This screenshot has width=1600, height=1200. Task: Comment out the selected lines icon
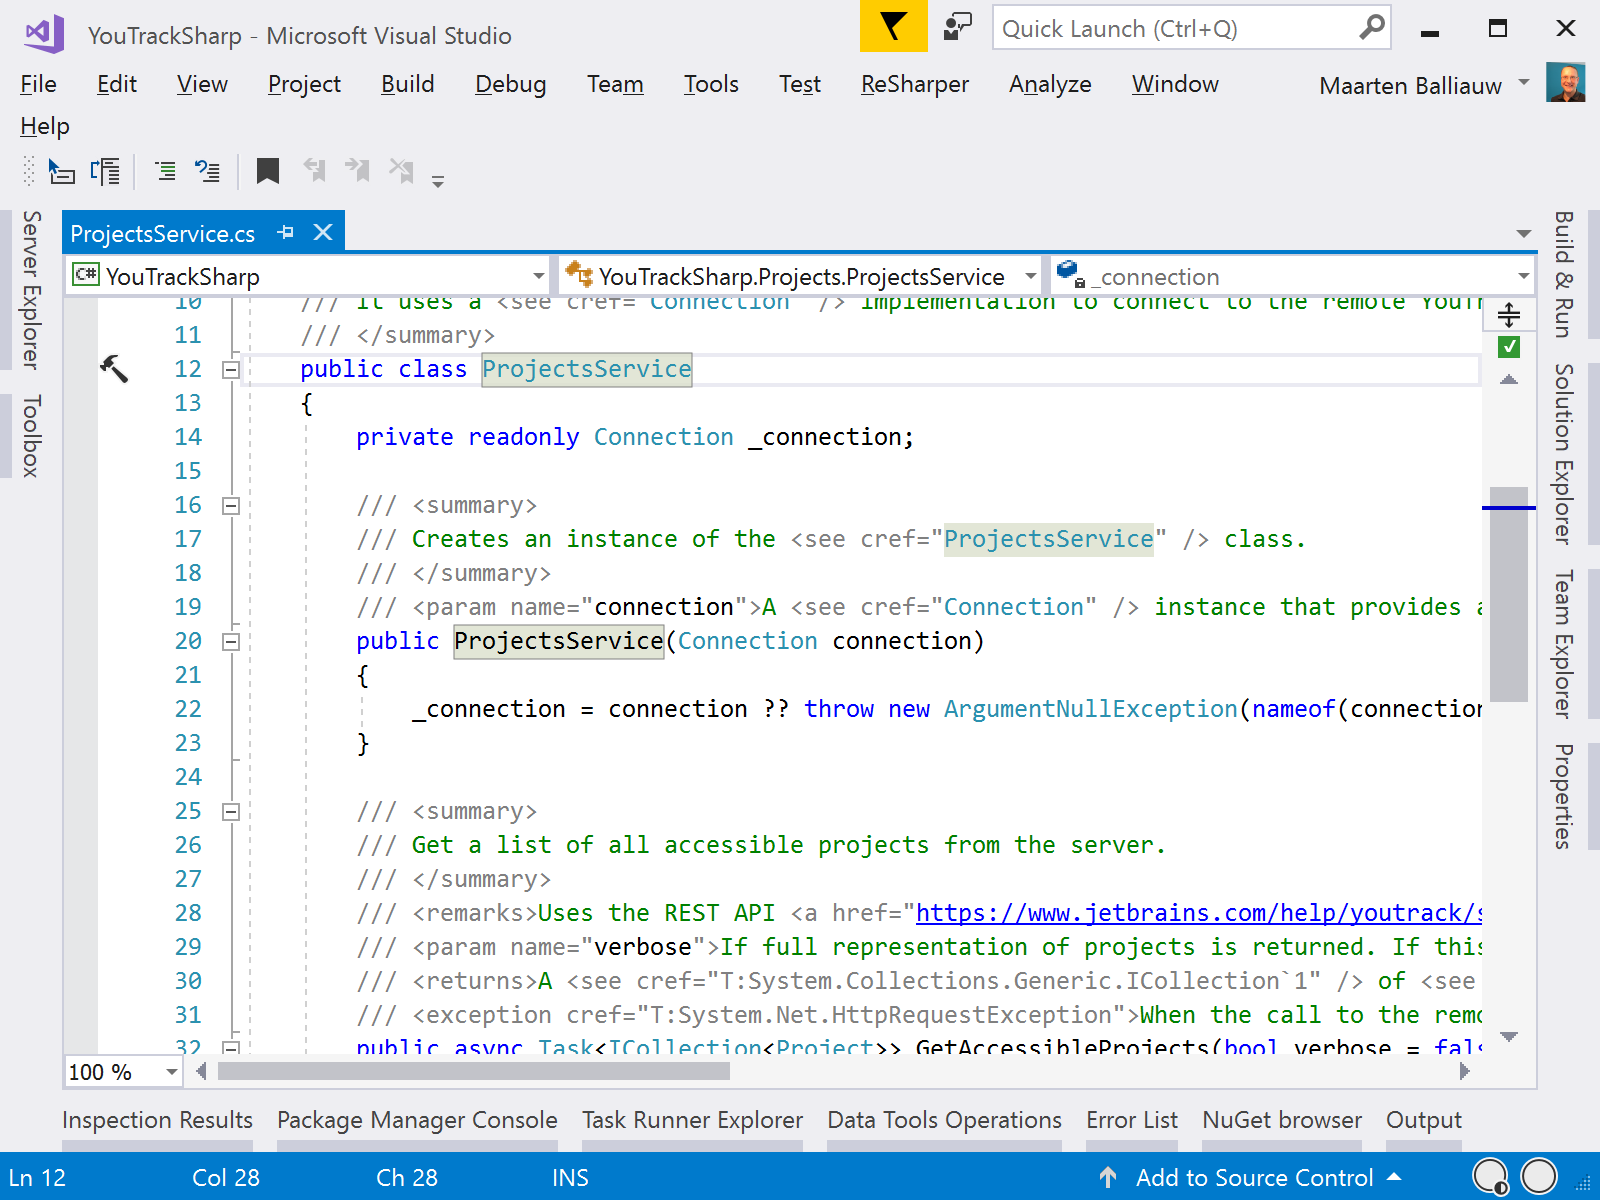(x=165, y=172)
